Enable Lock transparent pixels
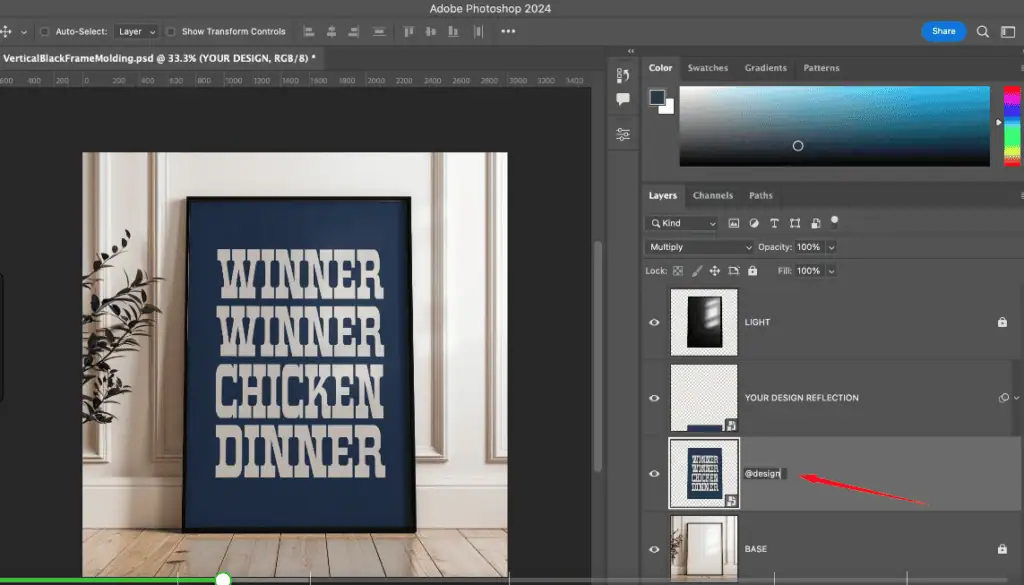 [x=678, y=271]
